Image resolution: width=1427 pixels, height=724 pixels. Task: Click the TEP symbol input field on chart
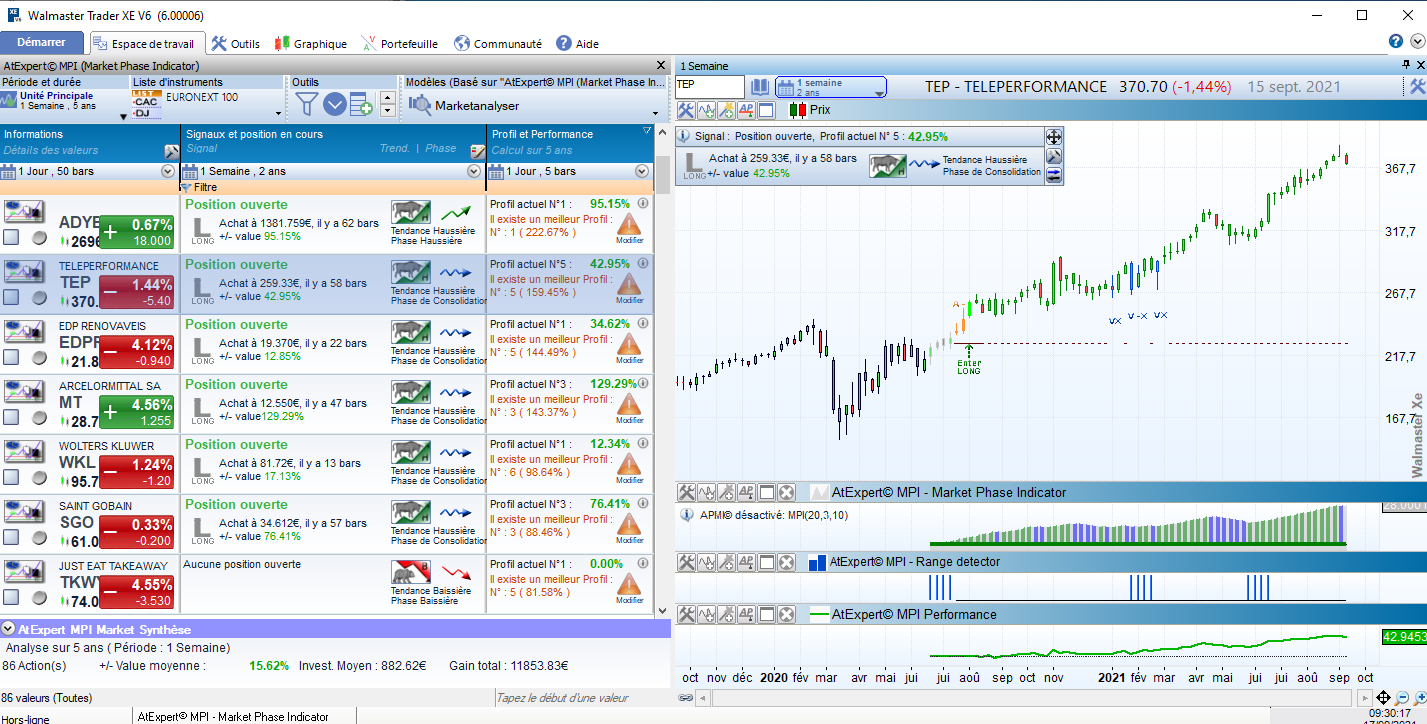pyautogui.click(x=710, y=87)
